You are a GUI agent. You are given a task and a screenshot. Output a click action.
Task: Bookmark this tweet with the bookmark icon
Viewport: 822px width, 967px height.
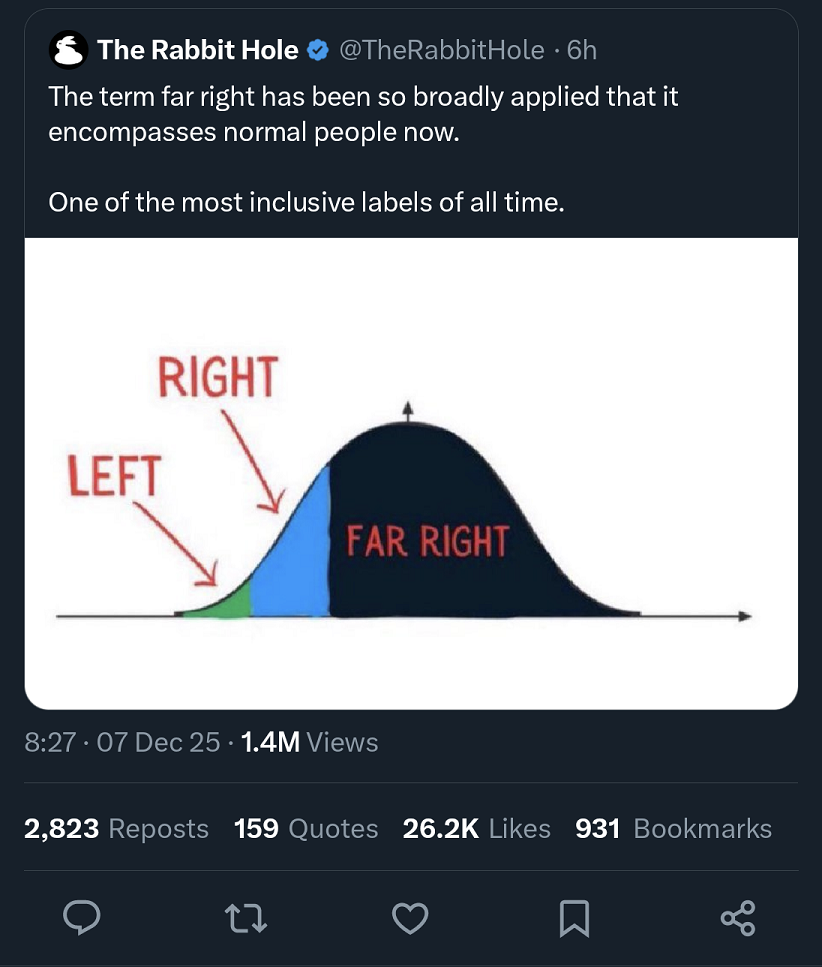pyautogui.click(x=575, y=918)
